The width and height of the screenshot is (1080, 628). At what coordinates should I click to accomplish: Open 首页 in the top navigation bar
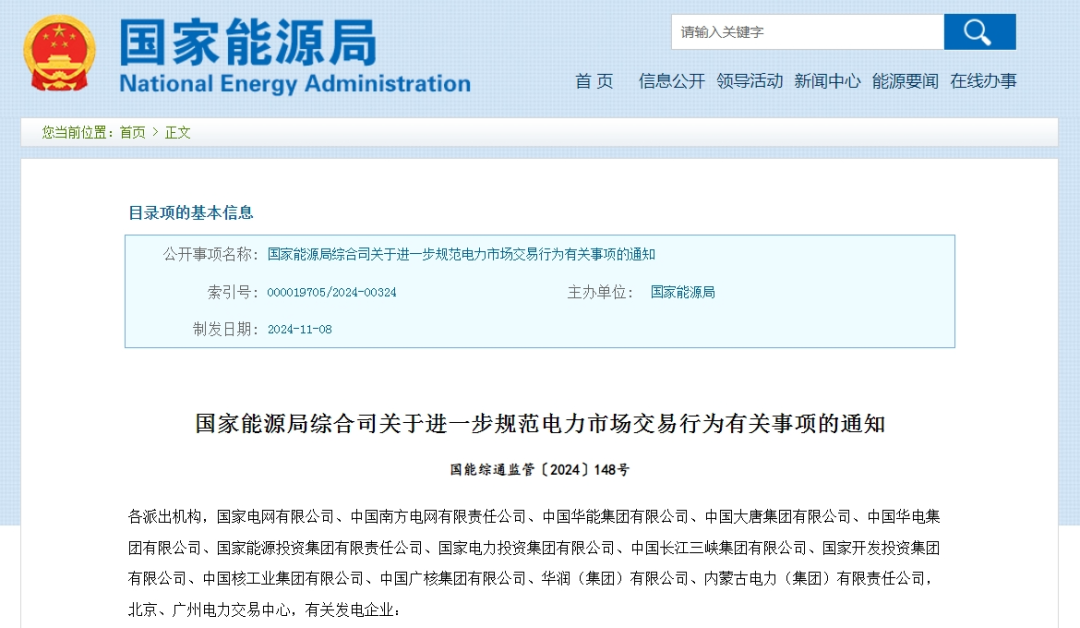(594, 81)
